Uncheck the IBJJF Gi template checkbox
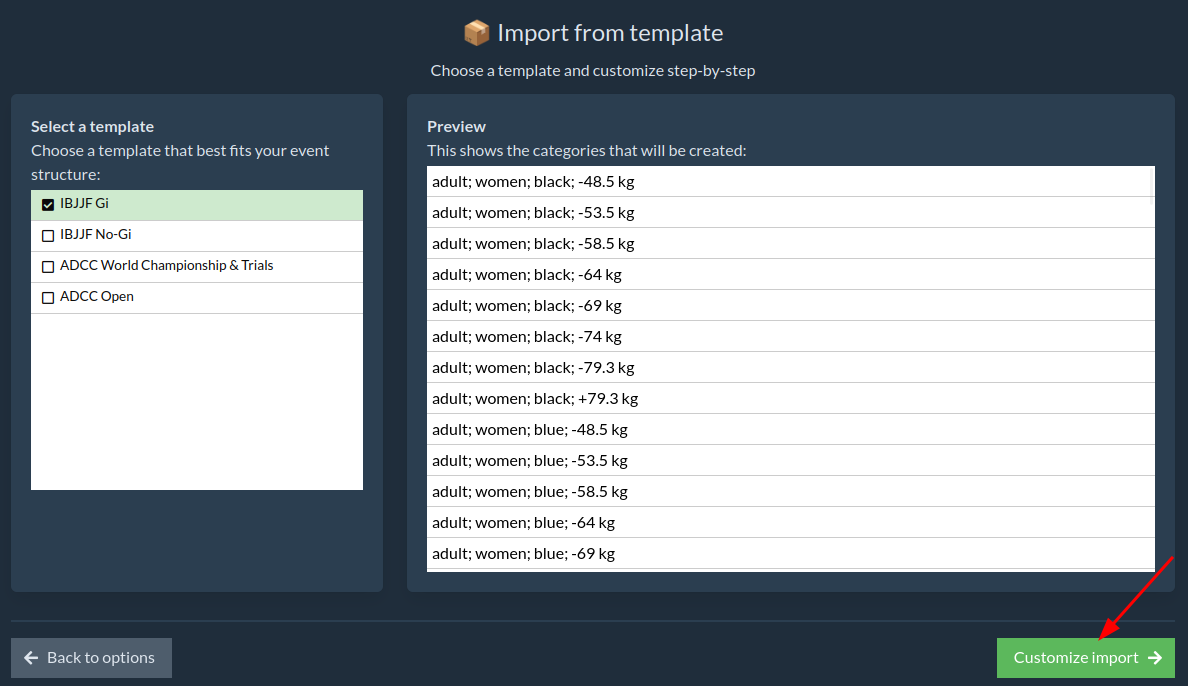This screenshot has width=1188, height=686. (48, 205)
